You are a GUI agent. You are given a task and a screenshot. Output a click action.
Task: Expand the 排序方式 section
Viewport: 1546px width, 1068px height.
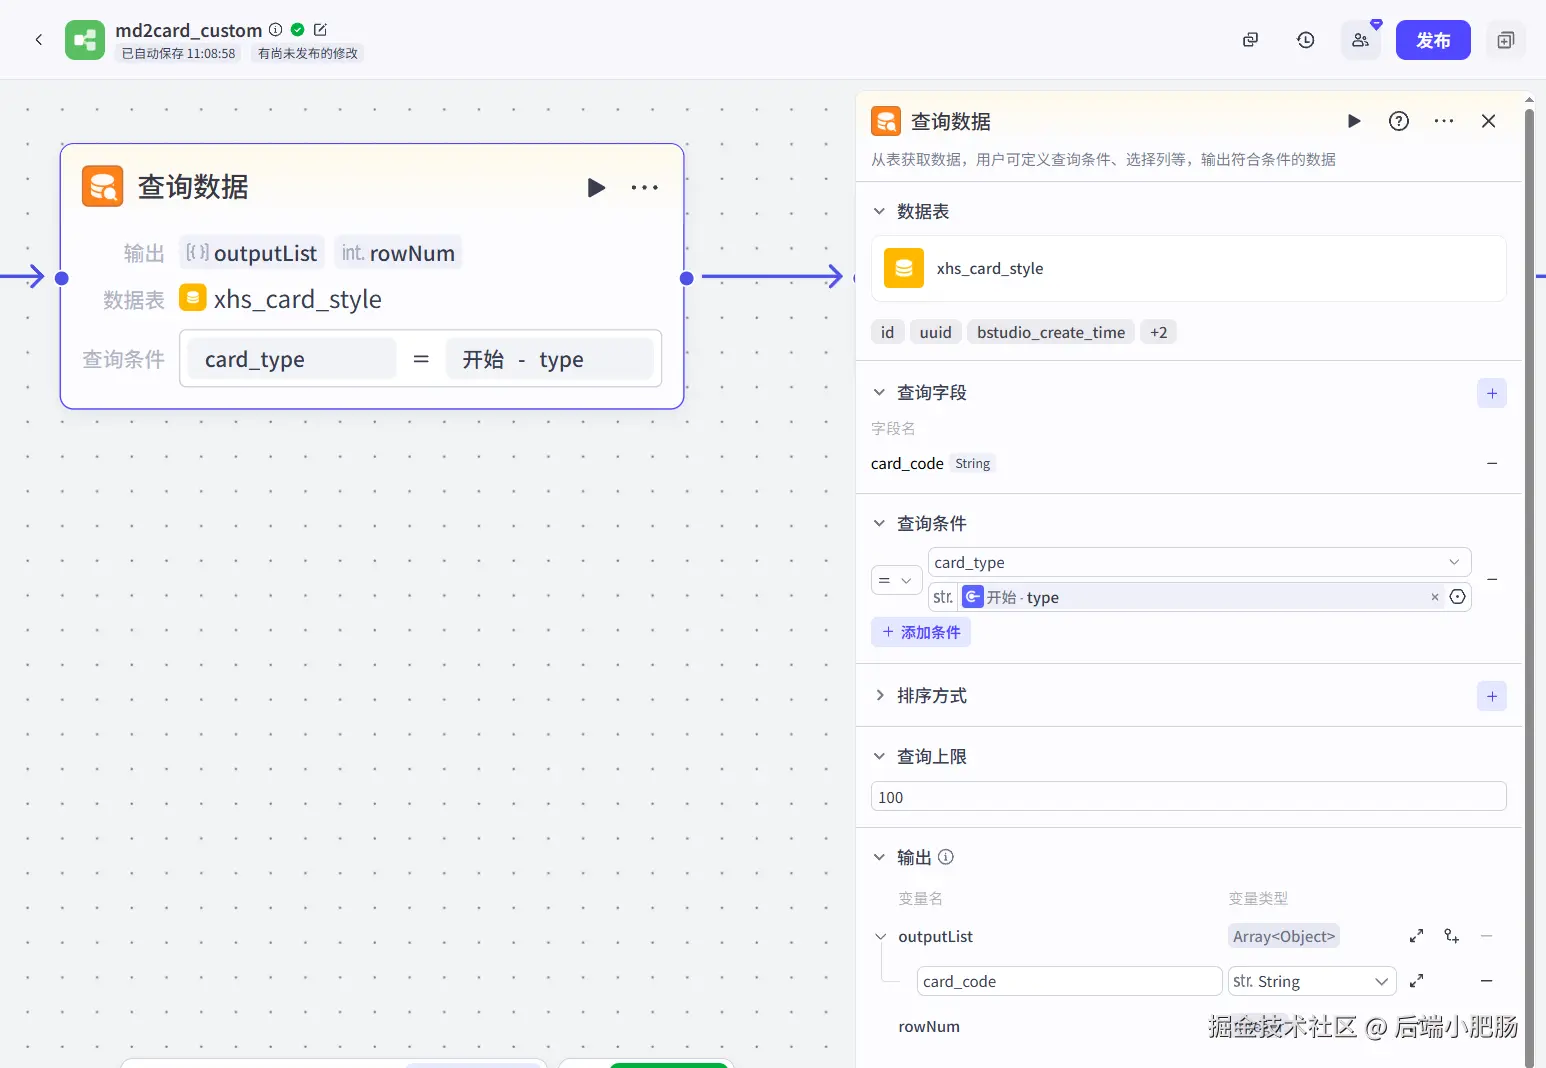879,695
